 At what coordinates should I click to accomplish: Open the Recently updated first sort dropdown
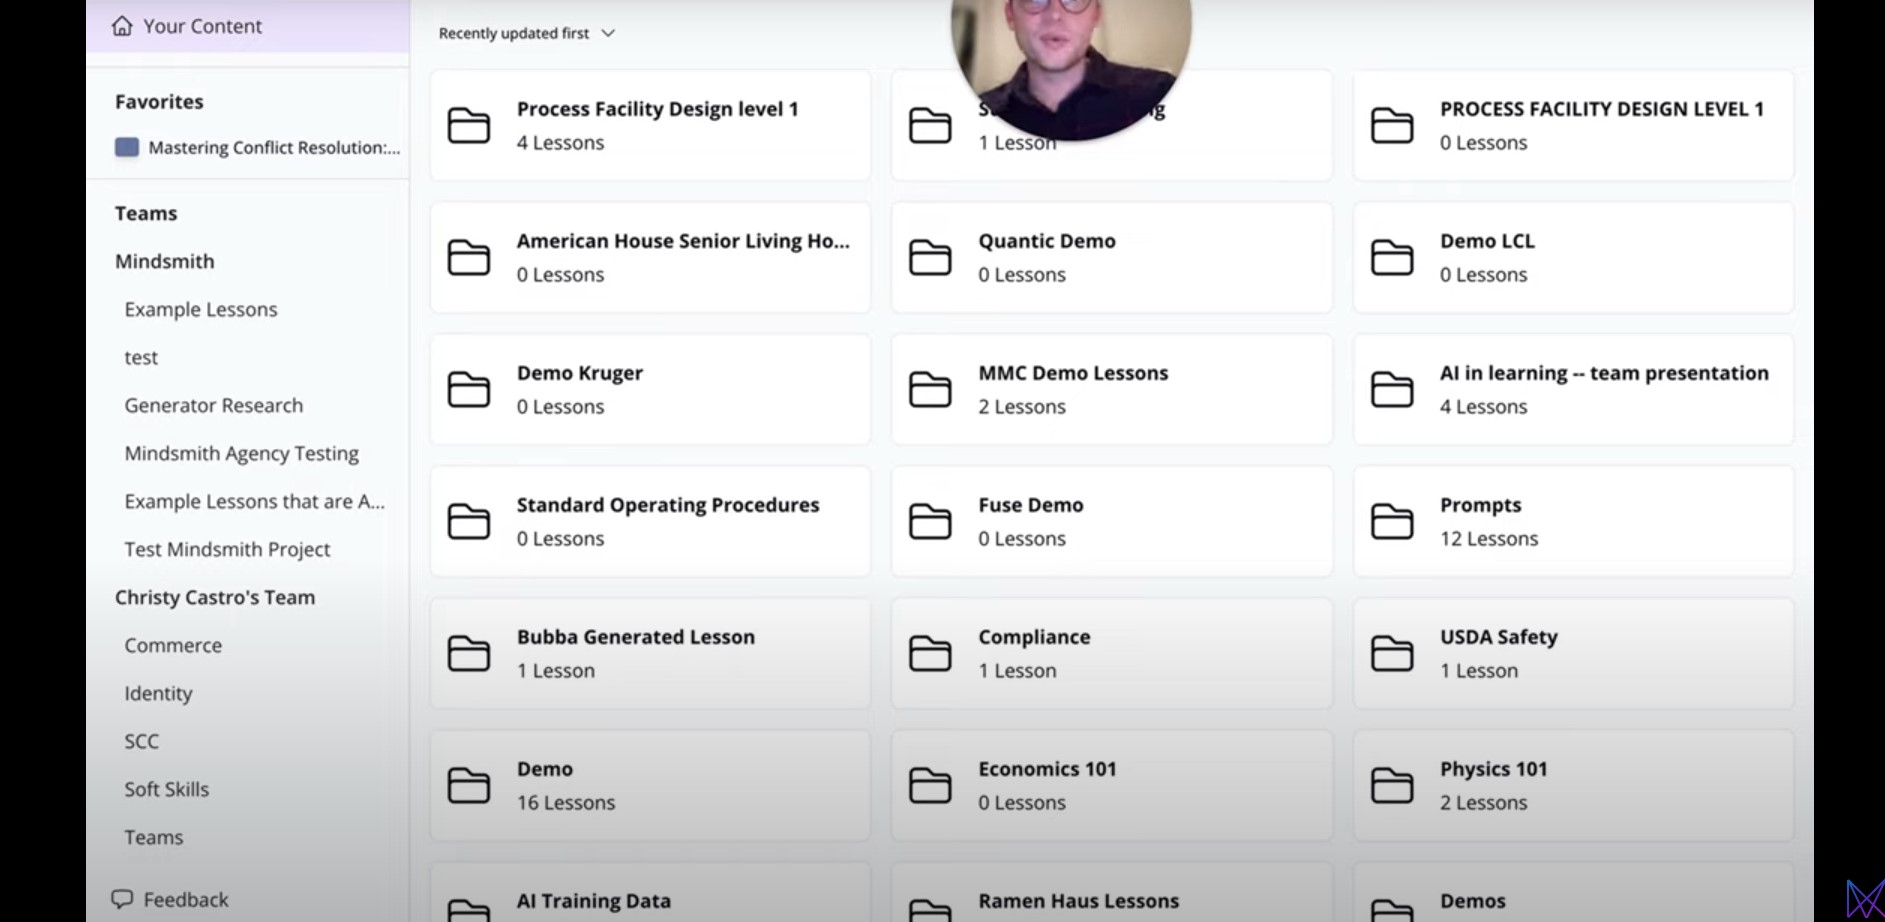click(x=527, y=33)
